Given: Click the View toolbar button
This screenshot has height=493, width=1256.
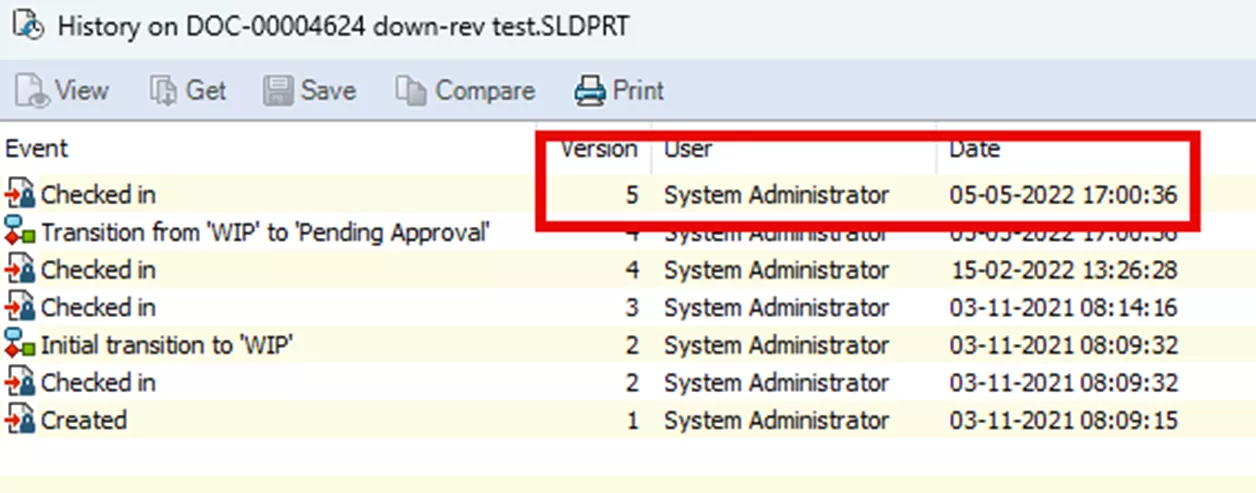Looking at the screenshot, I should tap(62, 91).
